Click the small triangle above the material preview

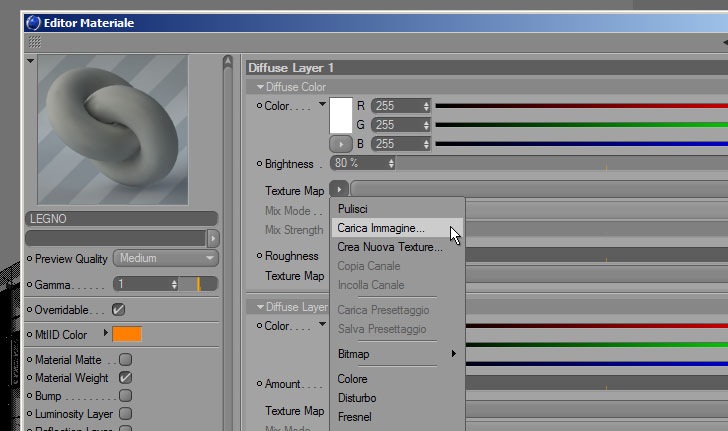pyautogui.click(x=31, y=61)
